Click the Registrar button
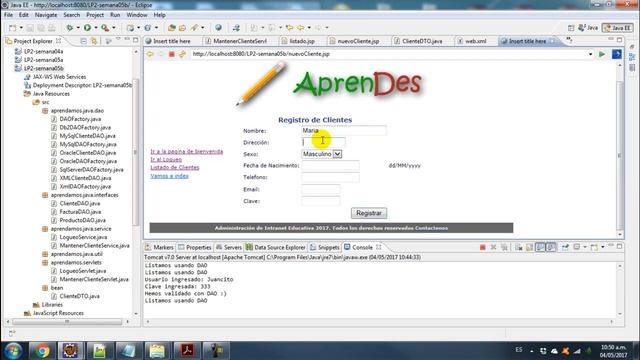The image size is (640, 360). (x=369, y=213)
